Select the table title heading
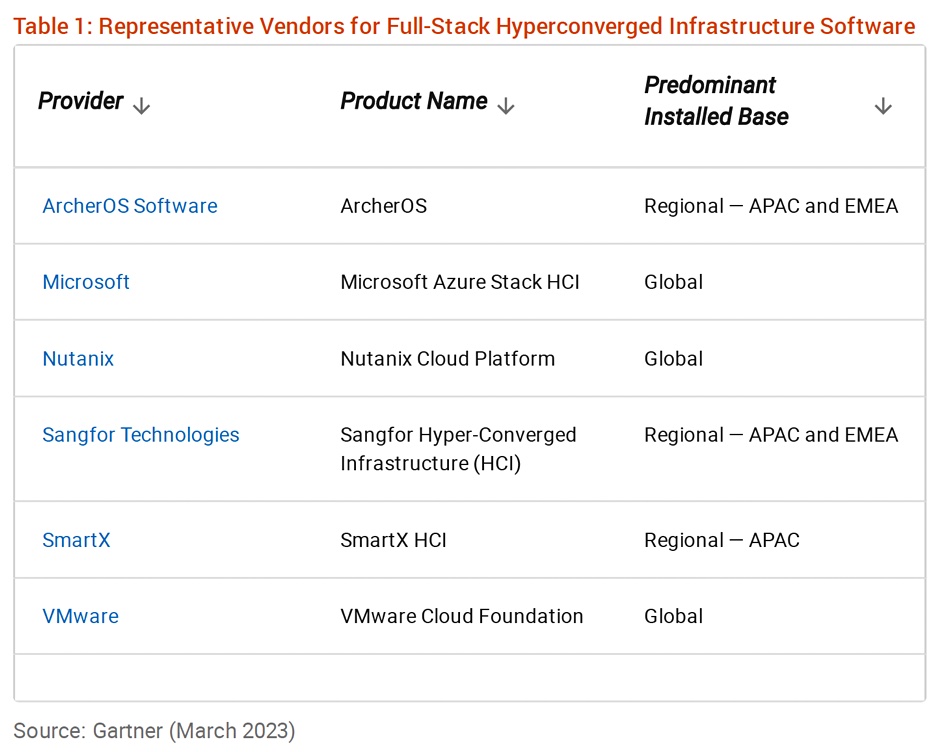Image resolution: width=950 pixels, height=752 pixels. (x=464, y=26)
